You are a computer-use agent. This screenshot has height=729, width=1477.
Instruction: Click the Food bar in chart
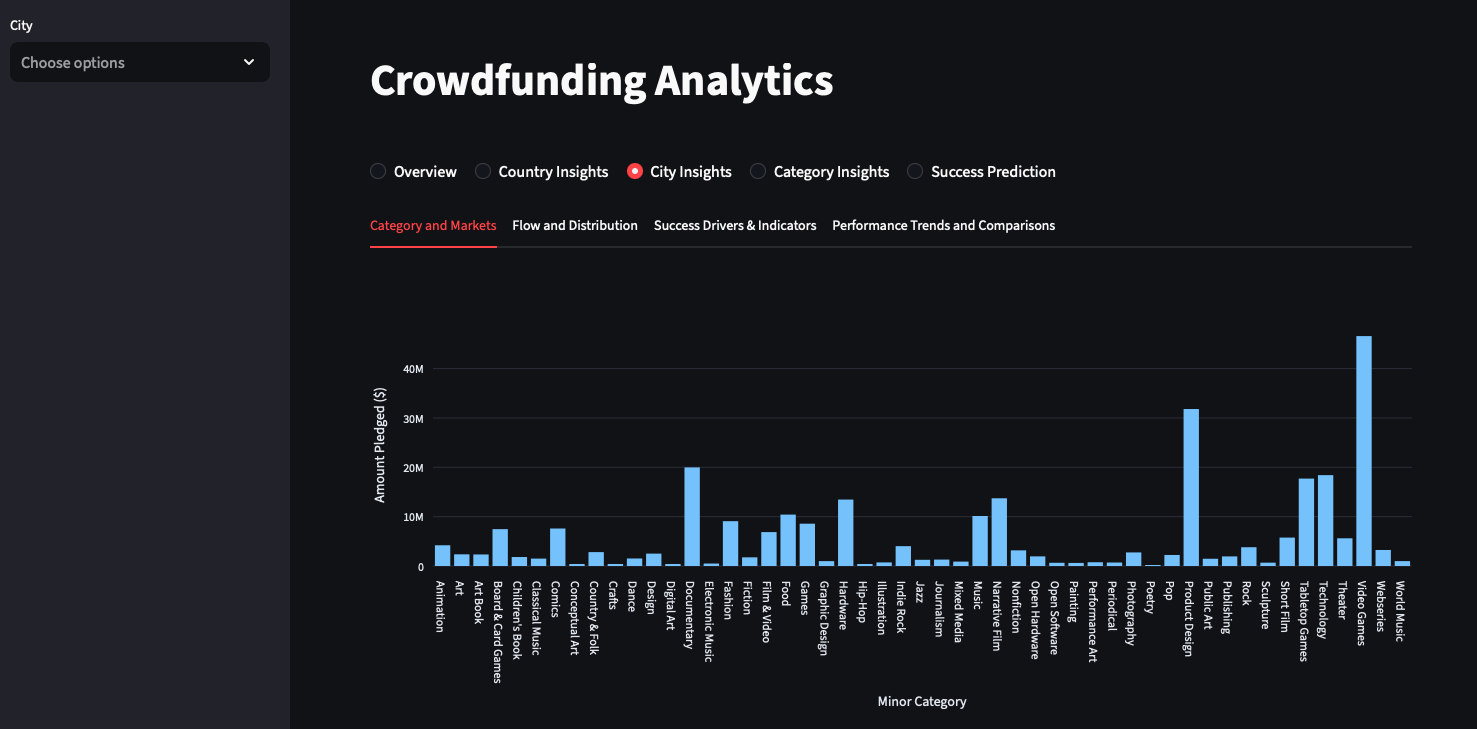click(x=788, y=540)
